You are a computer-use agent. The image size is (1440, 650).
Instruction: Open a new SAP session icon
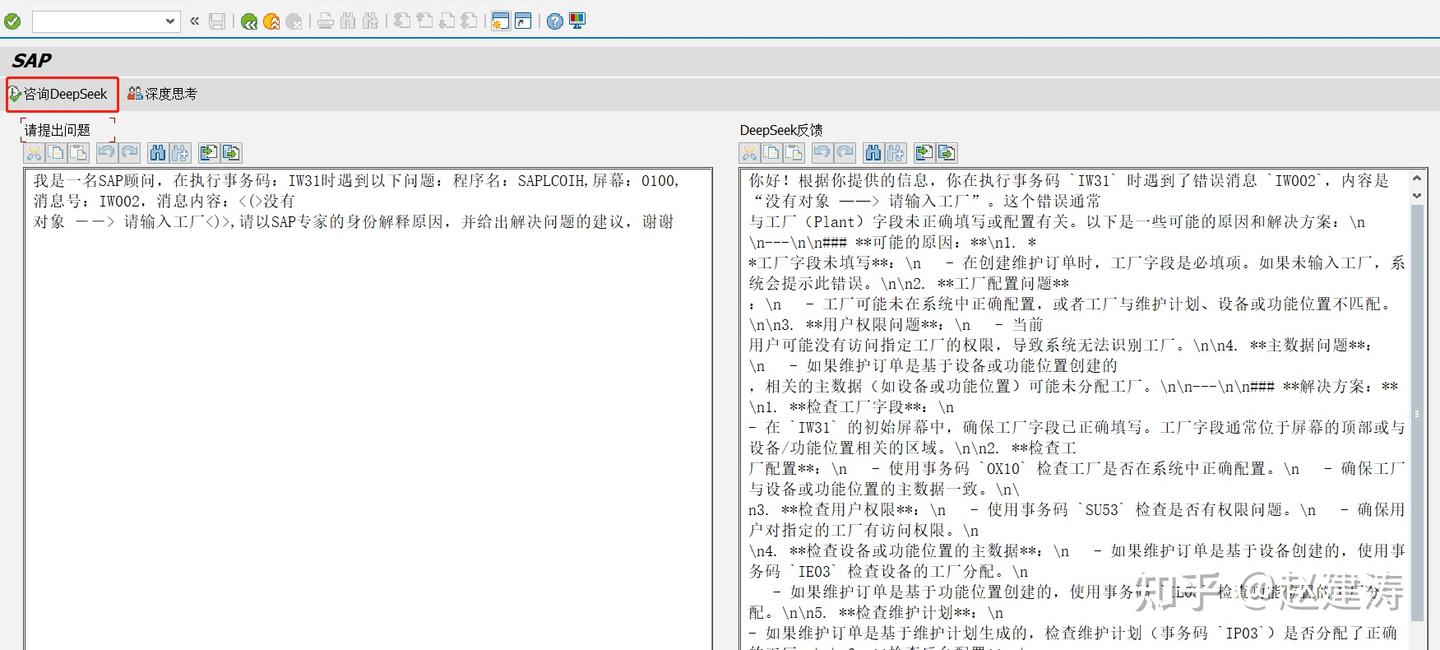click(x=499, y=20)
